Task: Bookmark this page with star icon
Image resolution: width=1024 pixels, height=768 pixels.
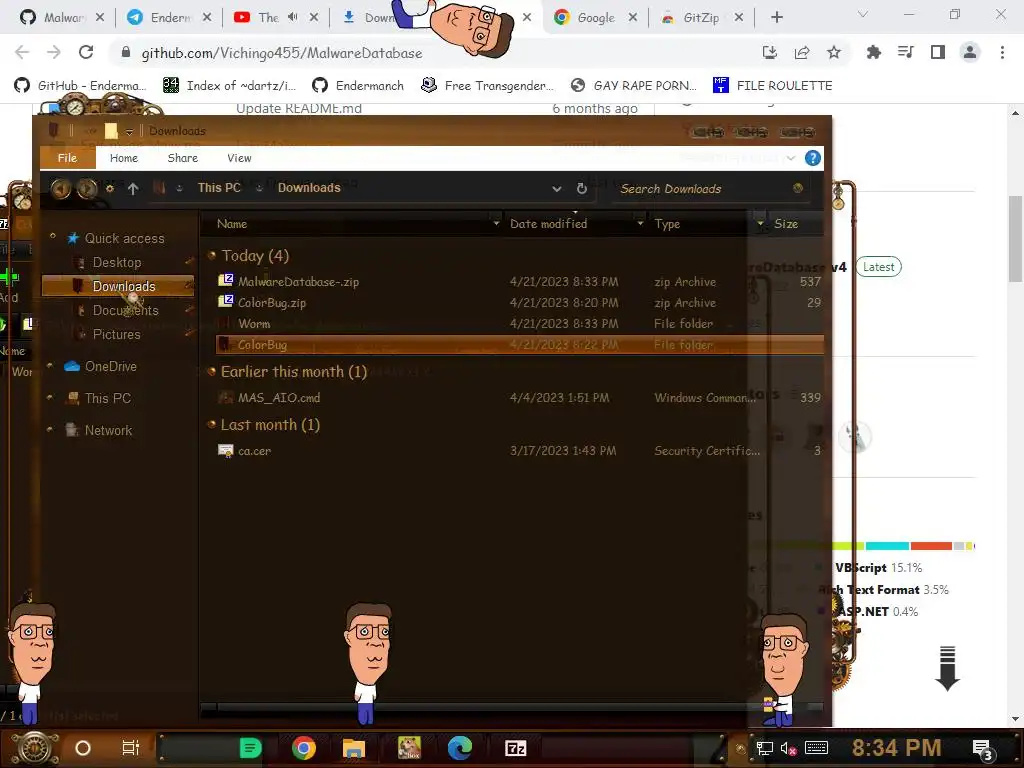Action: coord(834,52)
